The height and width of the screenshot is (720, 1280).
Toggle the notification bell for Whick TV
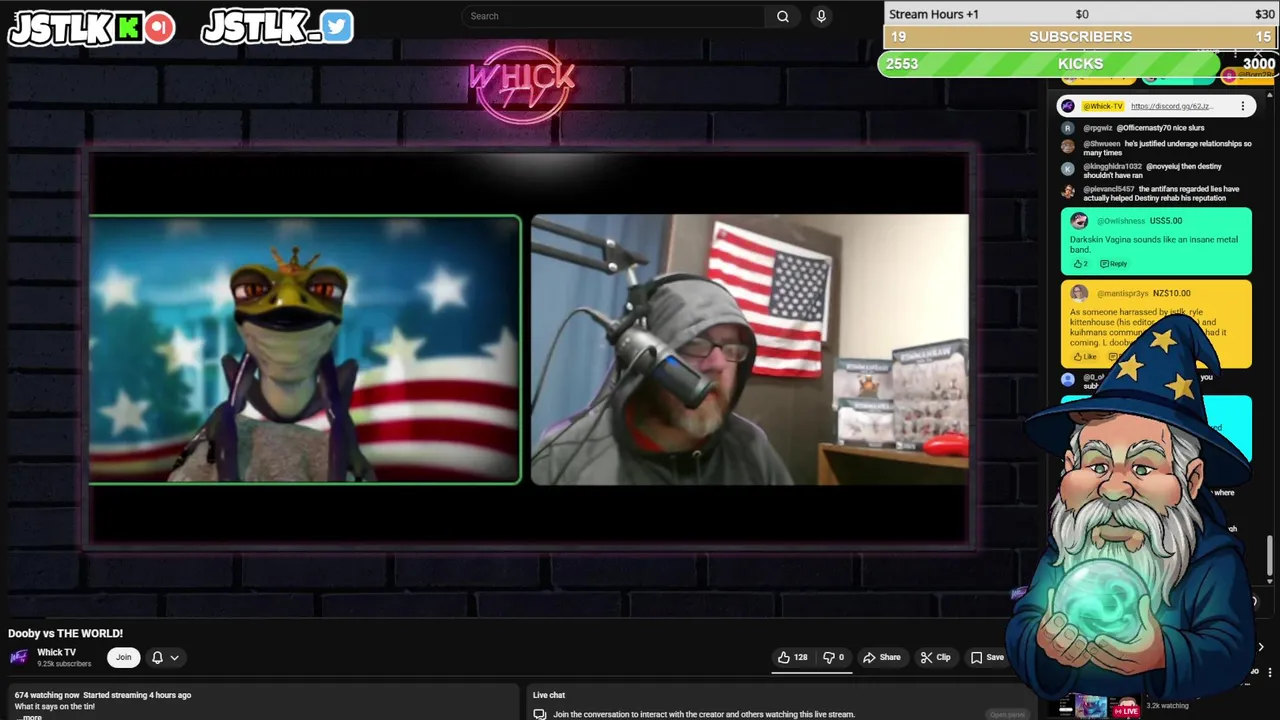(x=157, y=657)
